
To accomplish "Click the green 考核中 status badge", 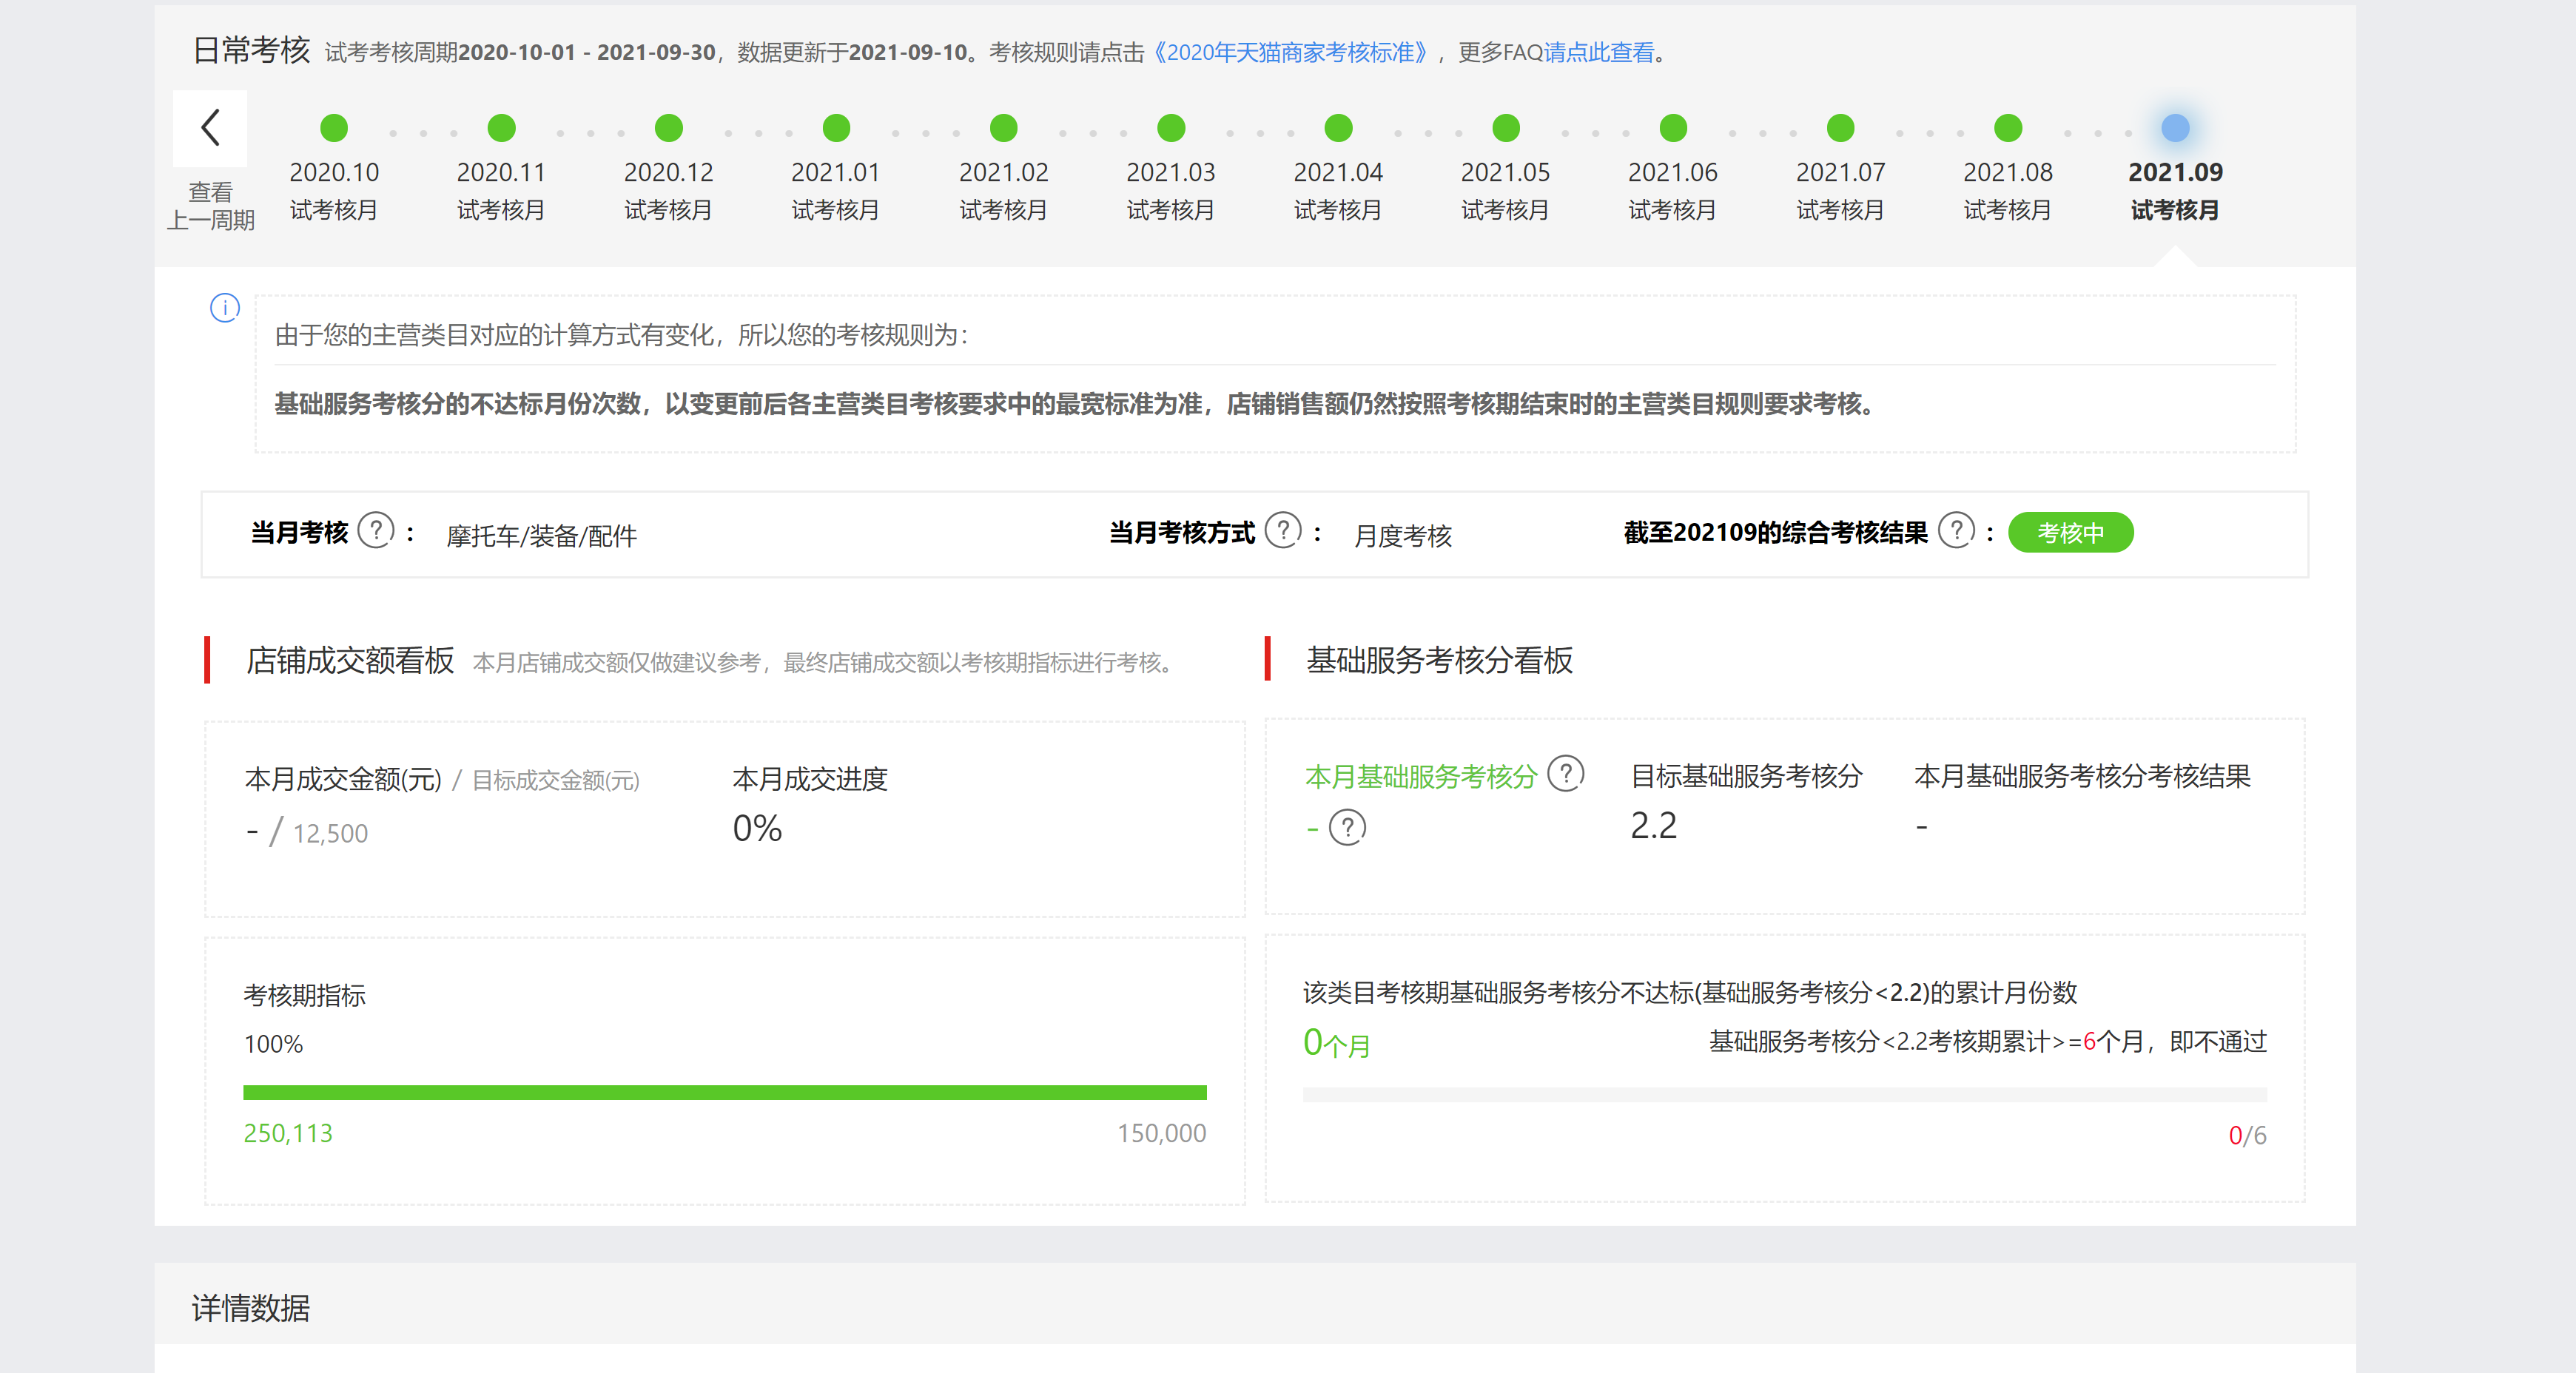I will (2070, 532).
